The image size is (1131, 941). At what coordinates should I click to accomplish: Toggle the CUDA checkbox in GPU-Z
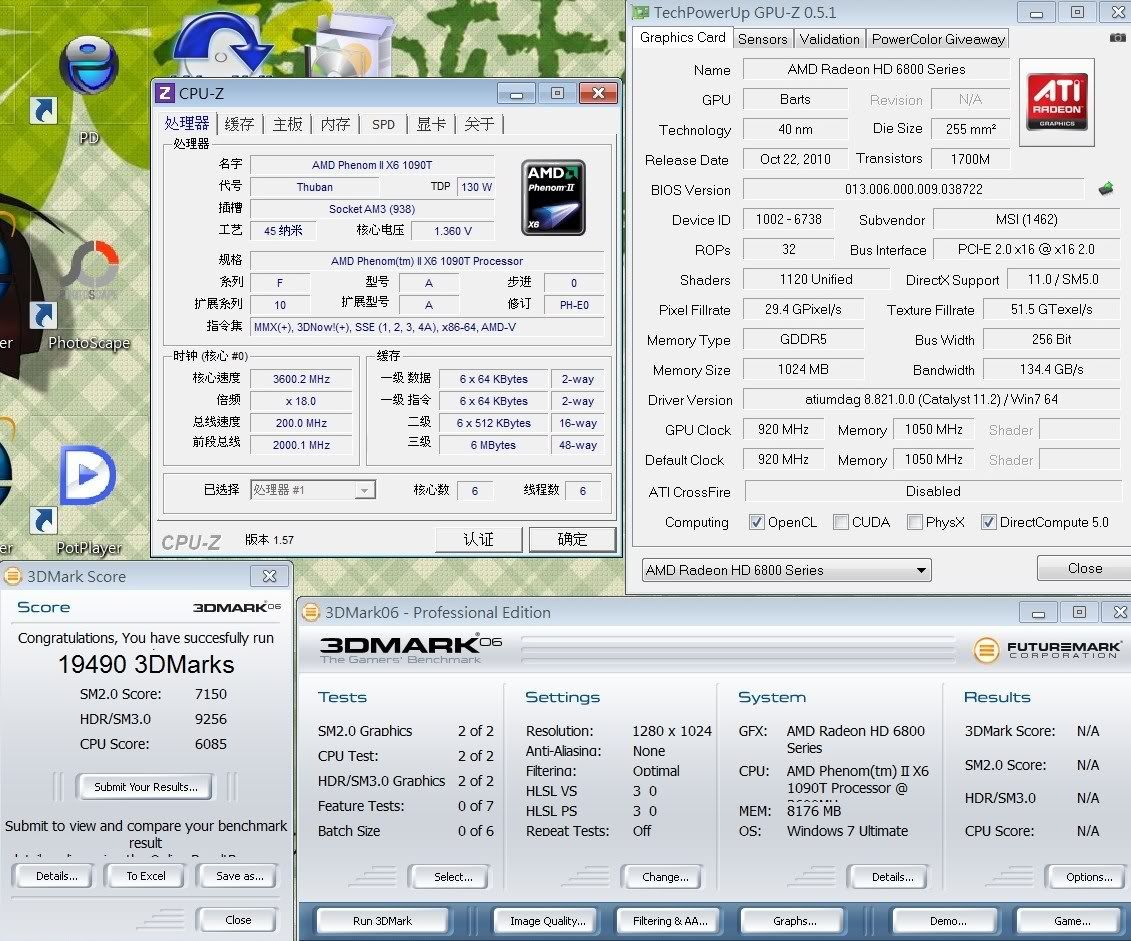[840, 522]
